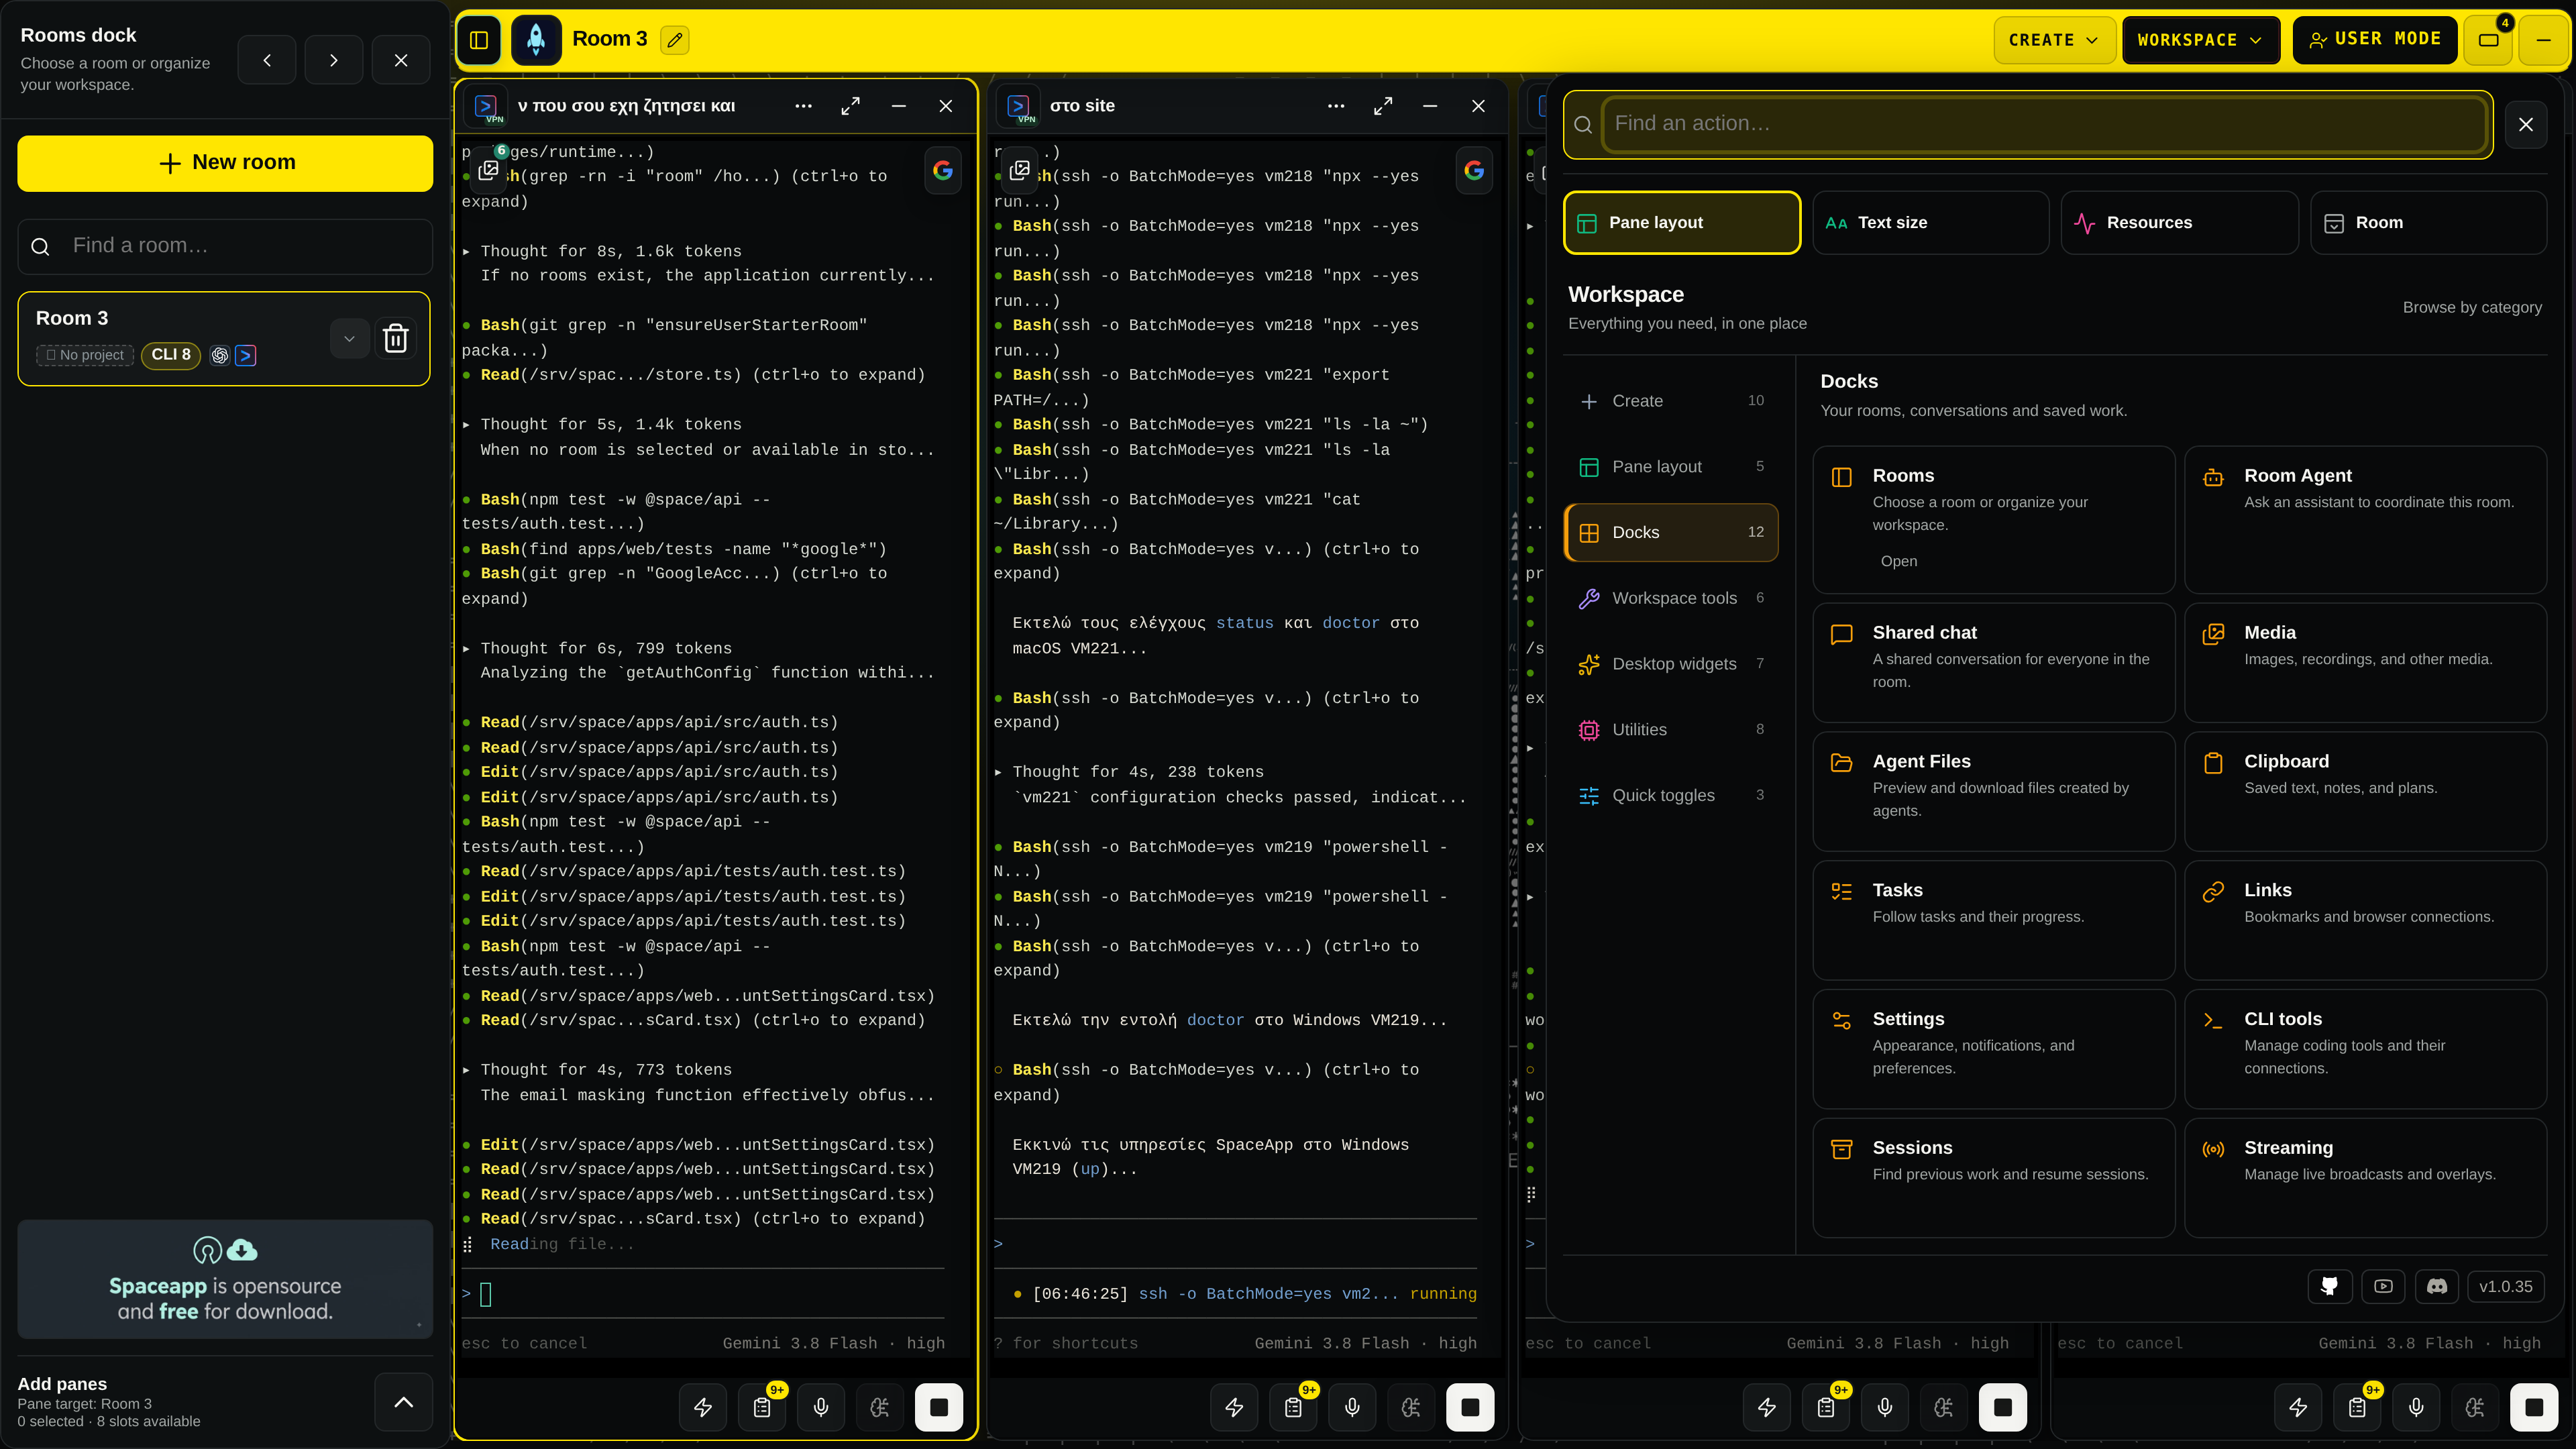Open CREATE dropdown
Image resolution: width=2576 pixels, height=1449 pixels.
click(x=2054, y=40)
